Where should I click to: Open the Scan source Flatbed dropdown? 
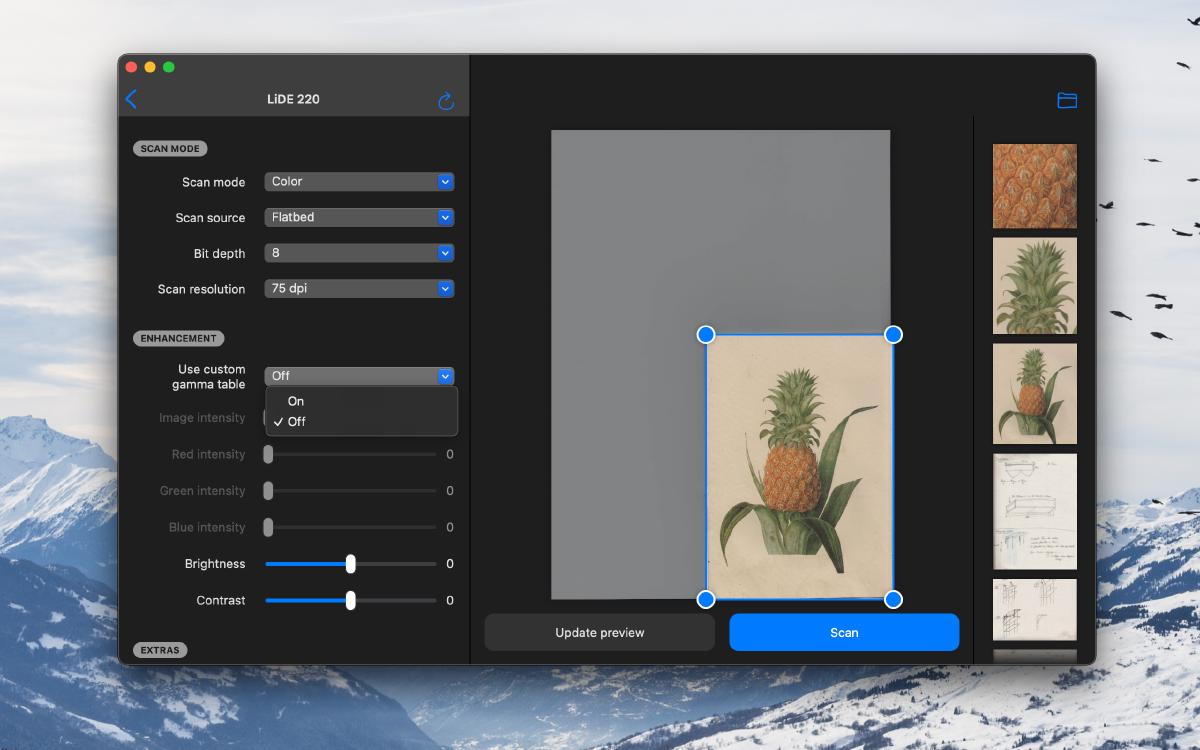pos(359,217)
